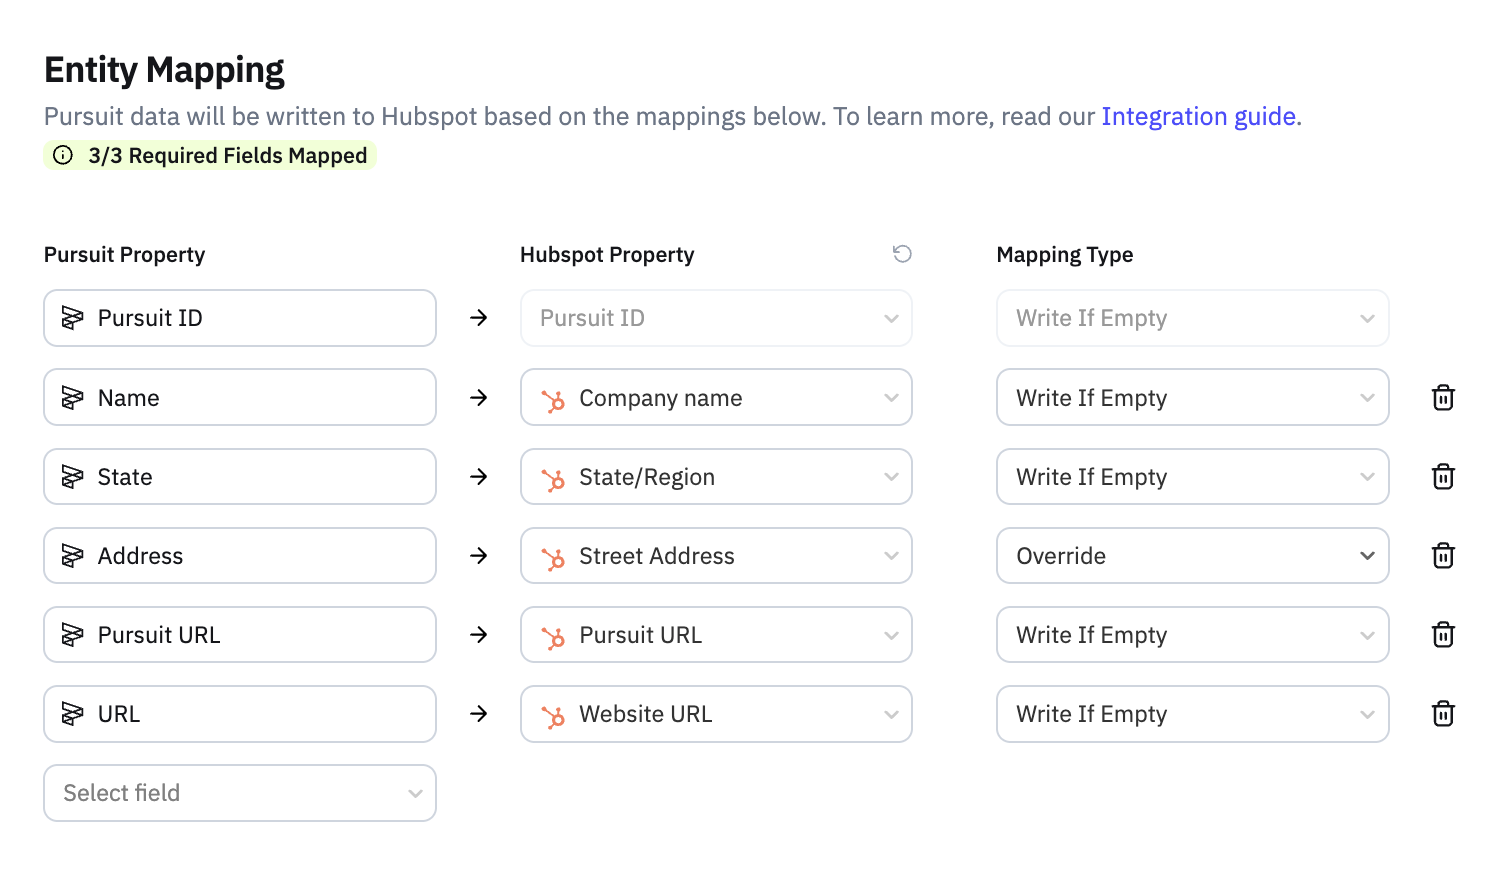Viewport: 1508px width, 884px height.
Task: Open the Hubspot Pursuit URL property dropdown
Action: pos(716,634)
